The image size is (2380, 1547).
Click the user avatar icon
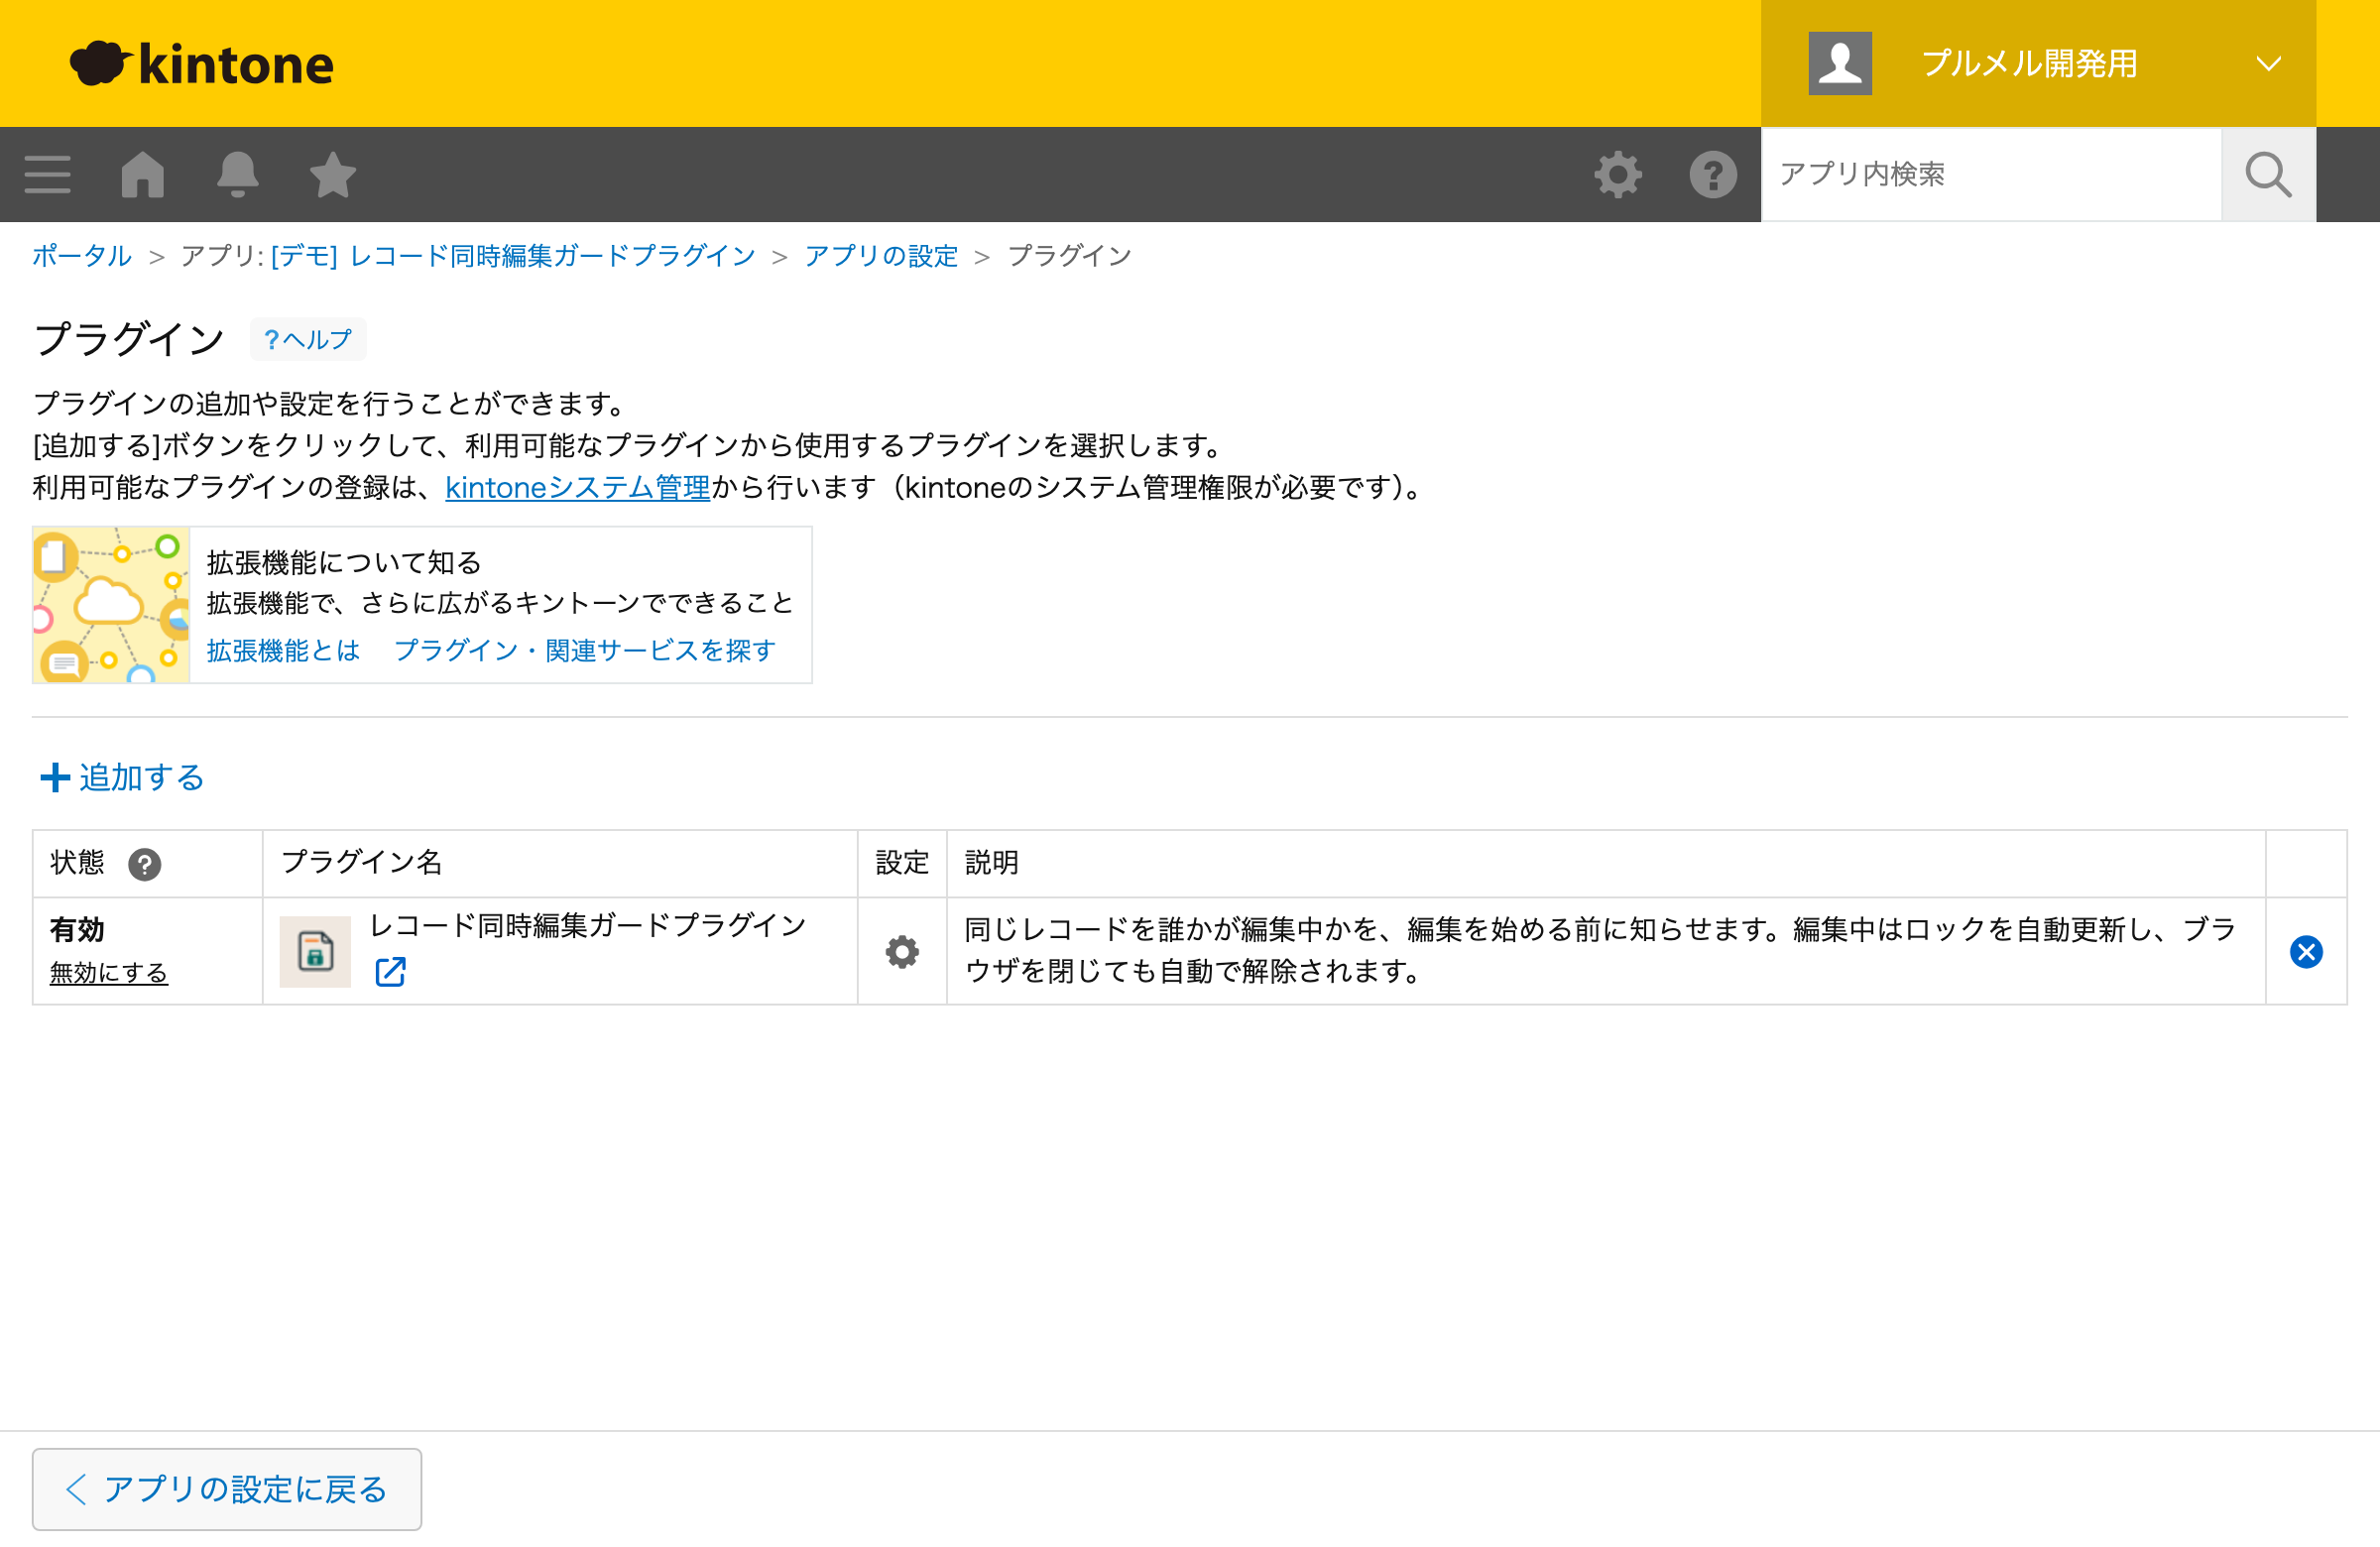point(1839,63)
